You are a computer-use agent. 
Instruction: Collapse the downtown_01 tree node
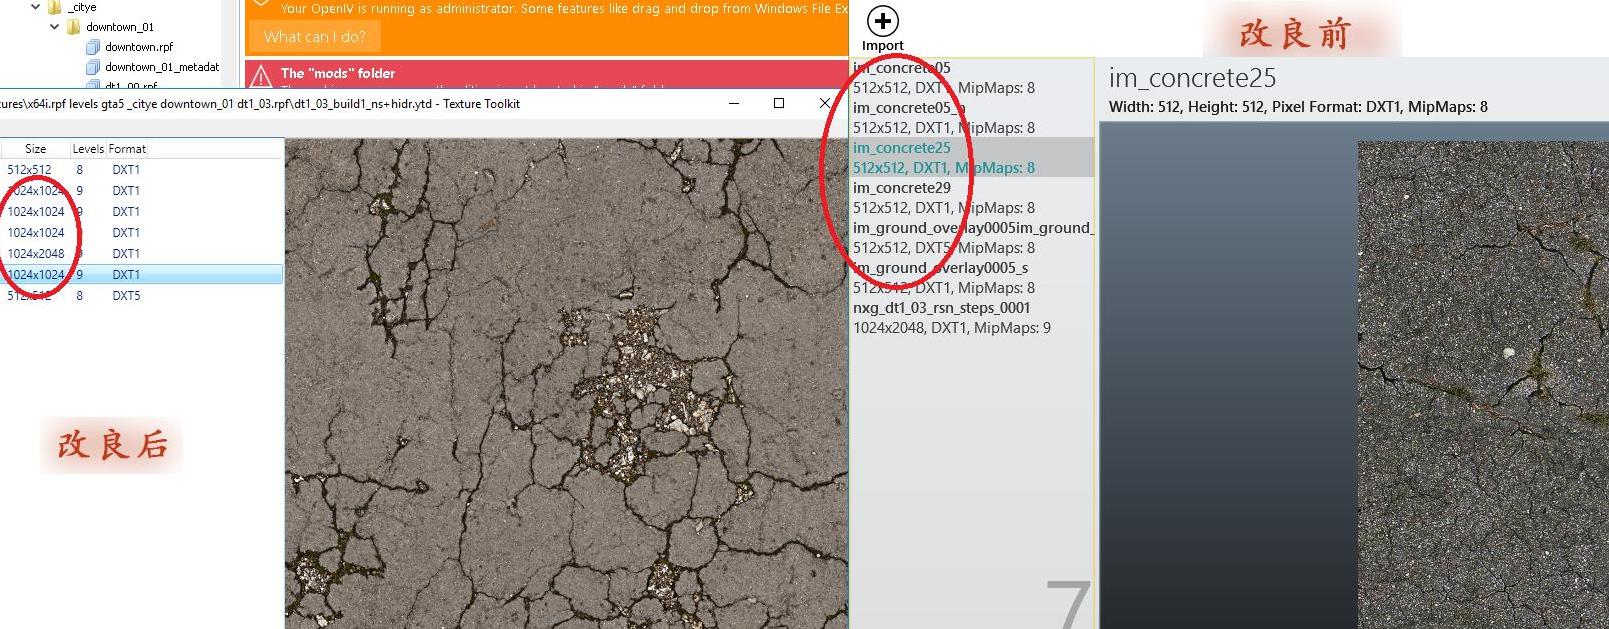[x=55, y=27]
